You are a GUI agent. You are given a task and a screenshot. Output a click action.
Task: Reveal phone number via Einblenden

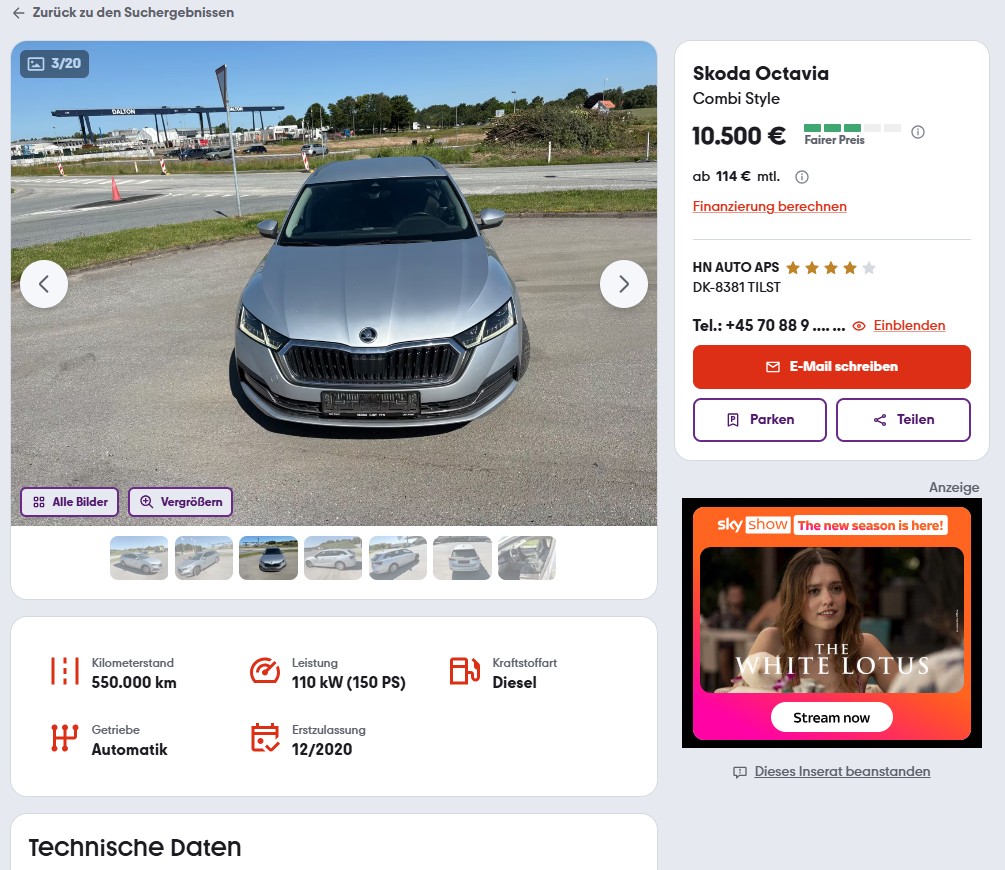click(909, 326)
